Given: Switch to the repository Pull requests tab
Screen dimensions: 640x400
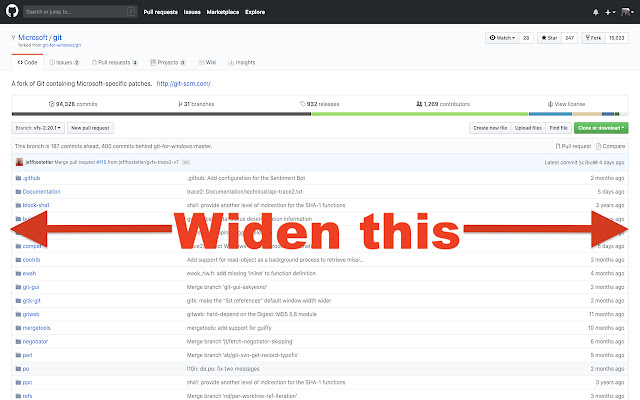Looking at the screenshot, I should [115, 62].
